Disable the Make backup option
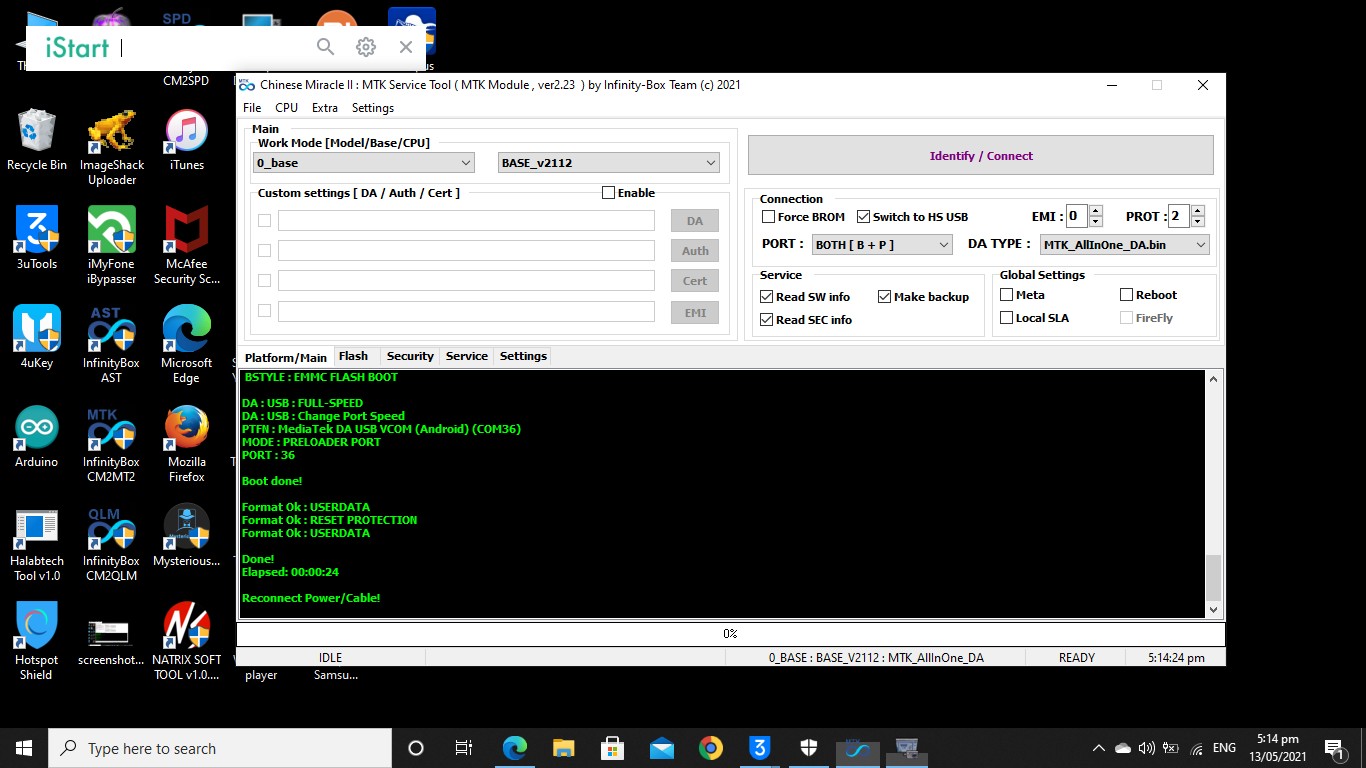Viewport: 1366px width, 768px height. [884, 296]
